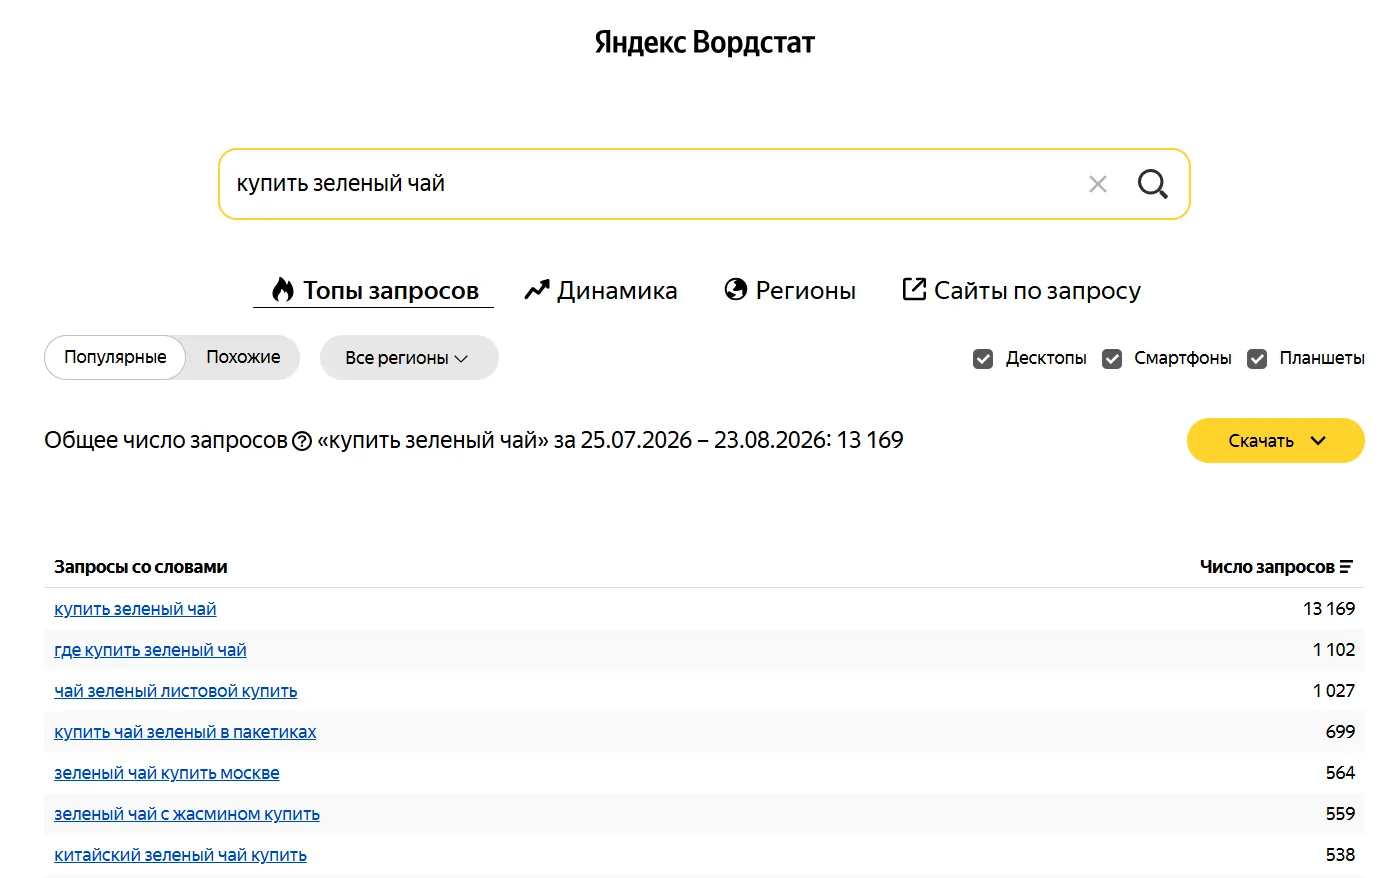Click the Яндекс Вордстат logo

point(704,42)
